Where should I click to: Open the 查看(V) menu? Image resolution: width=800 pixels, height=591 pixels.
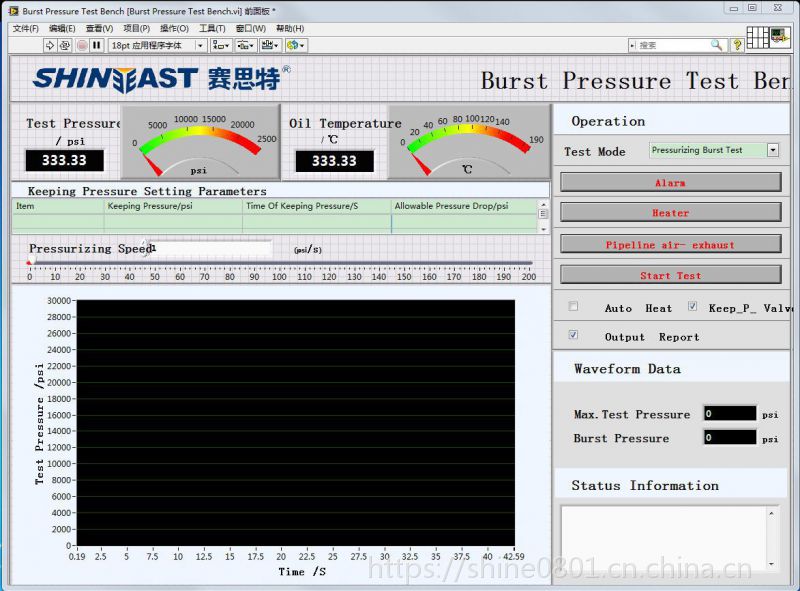99,29
